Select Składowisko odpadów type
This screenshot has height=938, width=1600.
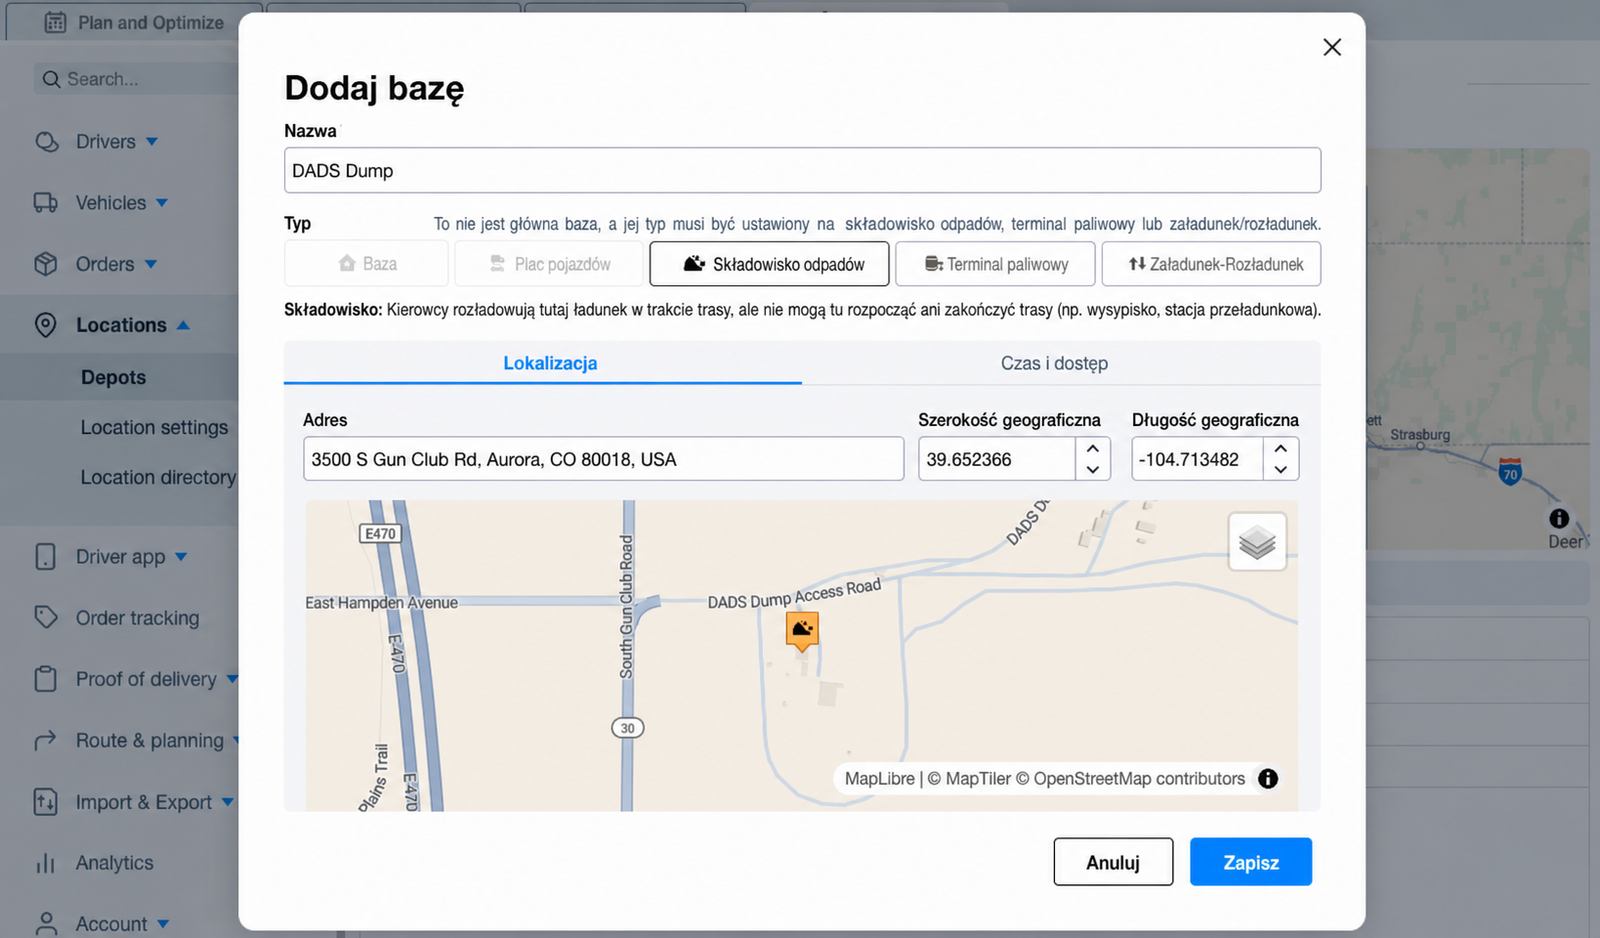pos(769,264)
